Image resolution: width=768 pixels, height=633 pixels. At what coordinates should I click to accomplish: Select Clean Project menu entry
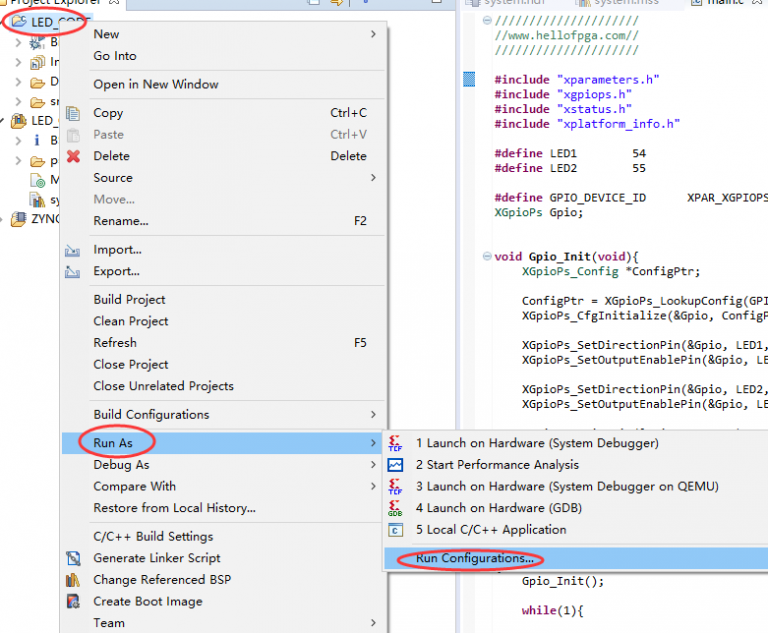click(x=131, y=321)
